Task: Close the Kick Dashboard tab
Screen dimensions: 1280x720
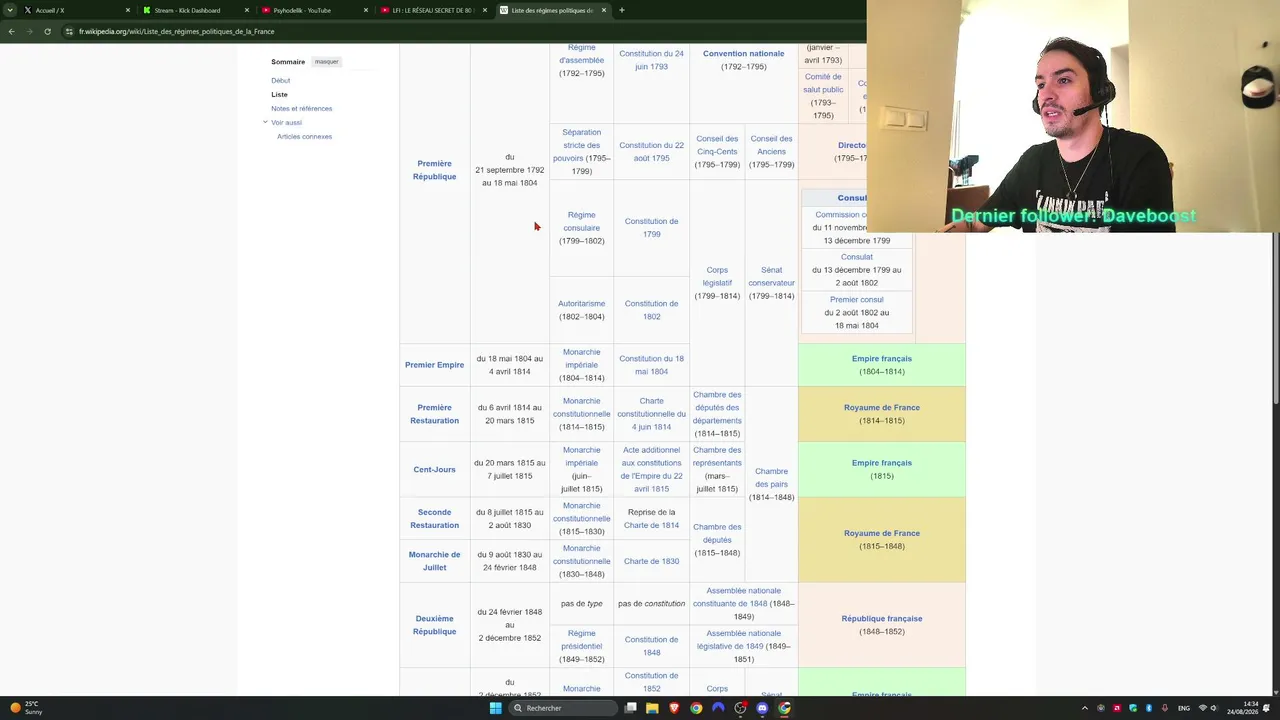Action: pos(247,10)
